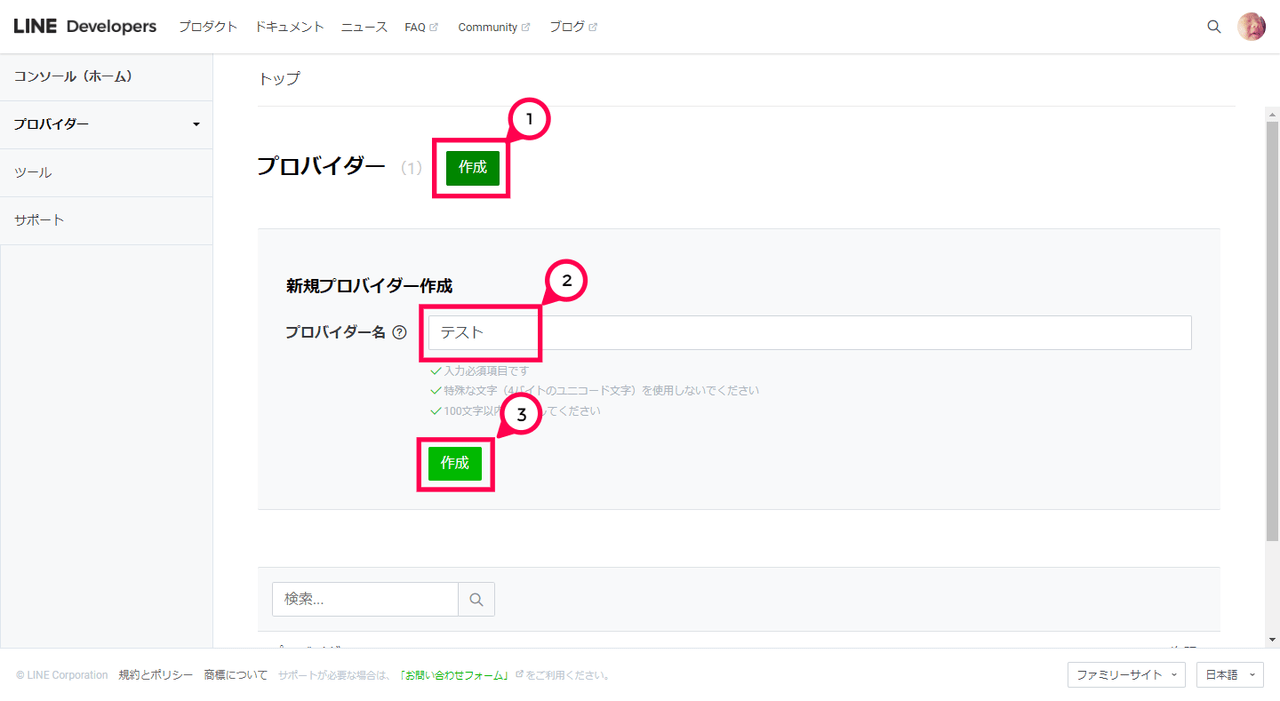Open the 日本語 language dropdown
This screenshot has width=1280, height=701.
(x=1230, y=675)
